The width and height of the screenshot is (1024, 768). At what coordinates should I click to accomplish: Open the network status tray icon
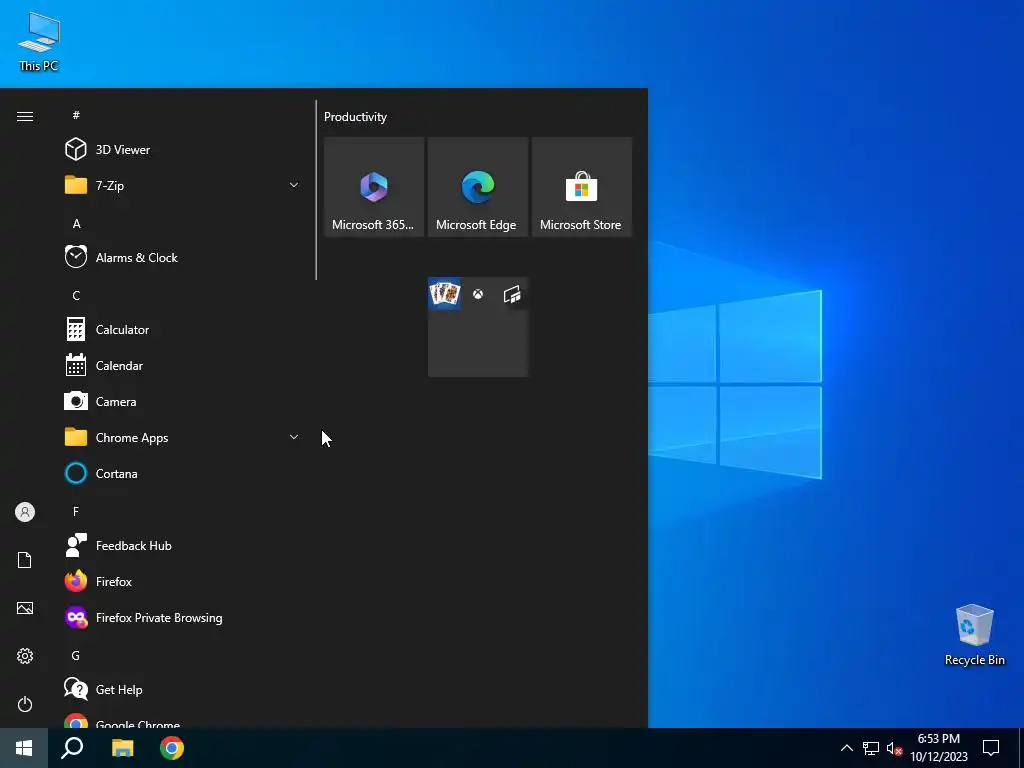pos(871,748)
